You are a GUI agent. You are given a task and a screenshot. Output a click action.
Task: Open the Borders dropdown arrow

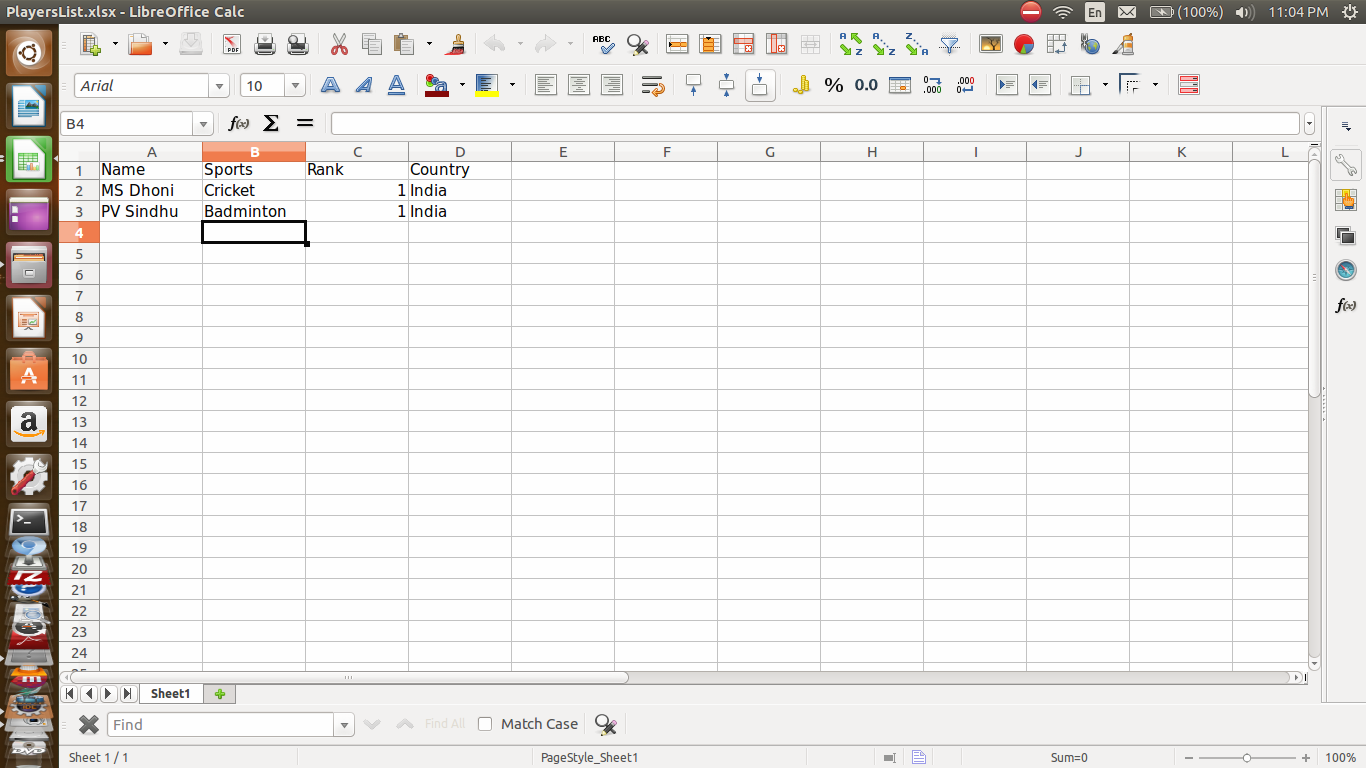click(x=1105, y=85)
